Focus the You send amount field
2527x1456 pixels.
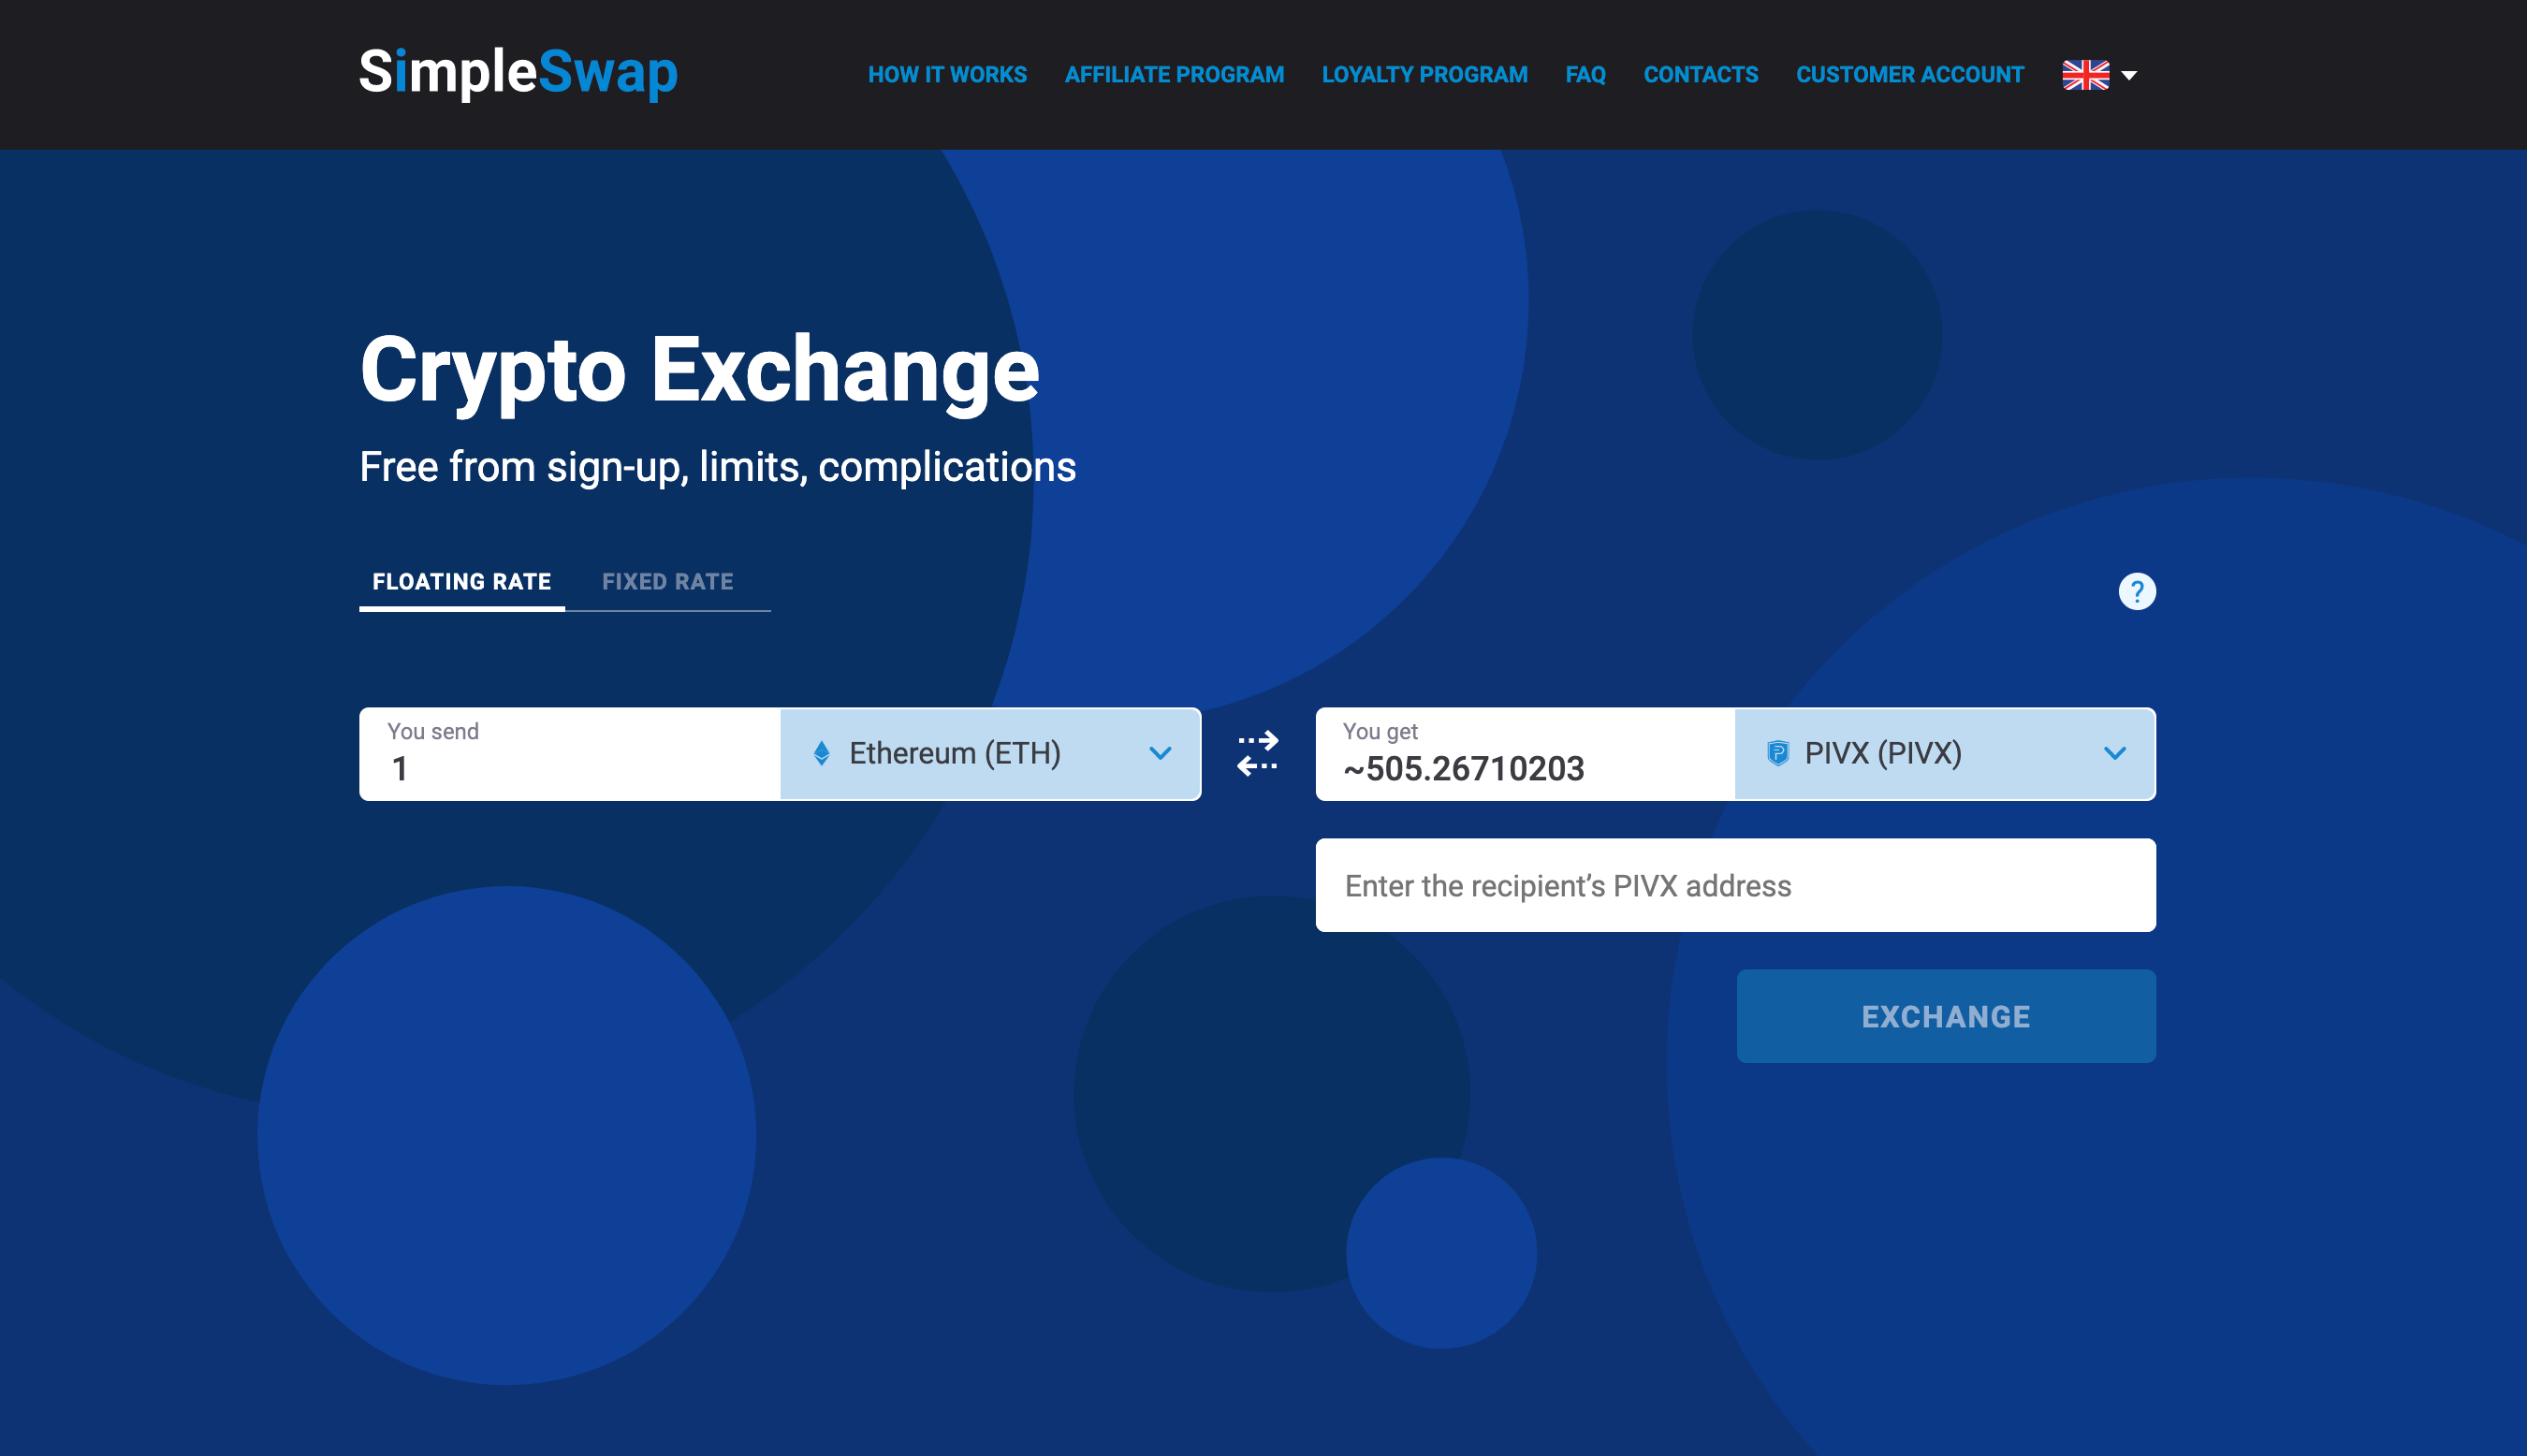click(x=569, y=754)
